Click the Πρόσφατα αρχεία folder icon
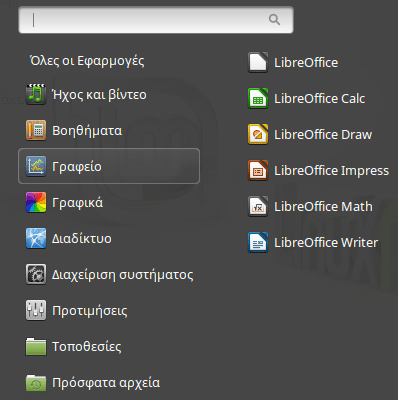398x400 pixels. pos(36,382)
